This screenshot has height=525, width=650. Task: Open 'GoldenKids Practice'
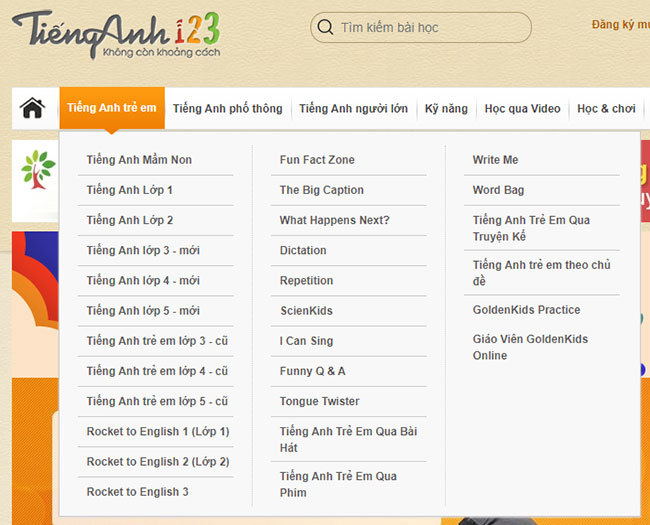tap(526, 310)
